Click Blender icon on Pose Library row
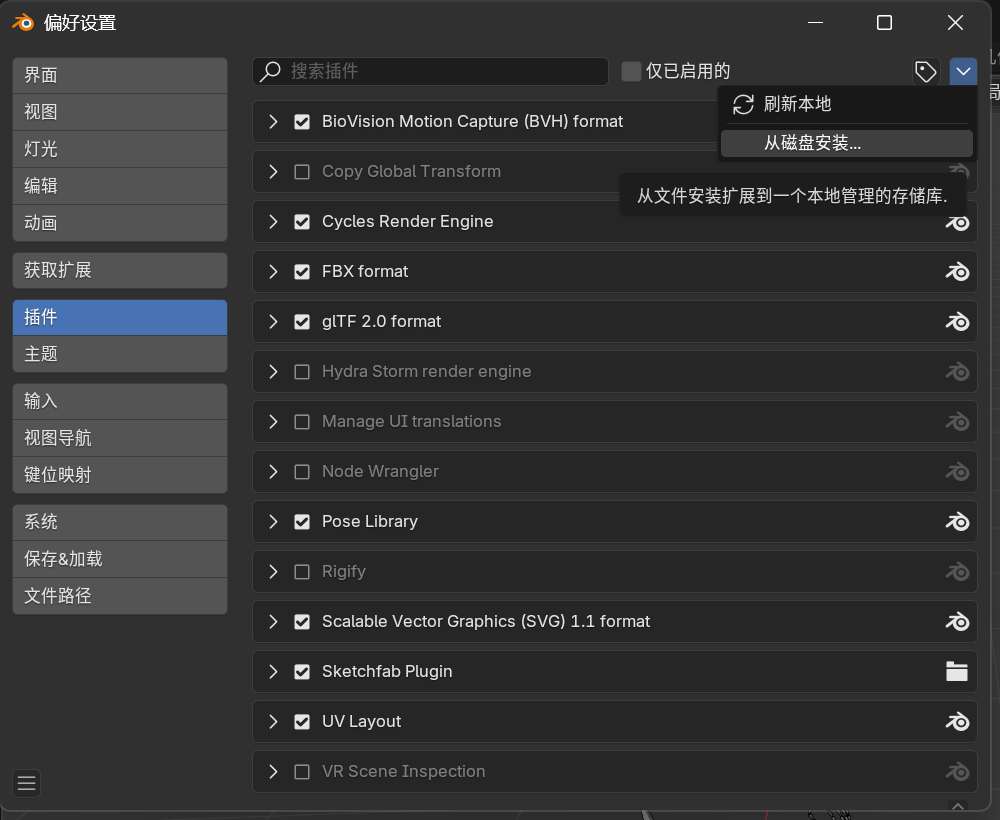This screenshot has height=820, width=1000. point(957,521)
